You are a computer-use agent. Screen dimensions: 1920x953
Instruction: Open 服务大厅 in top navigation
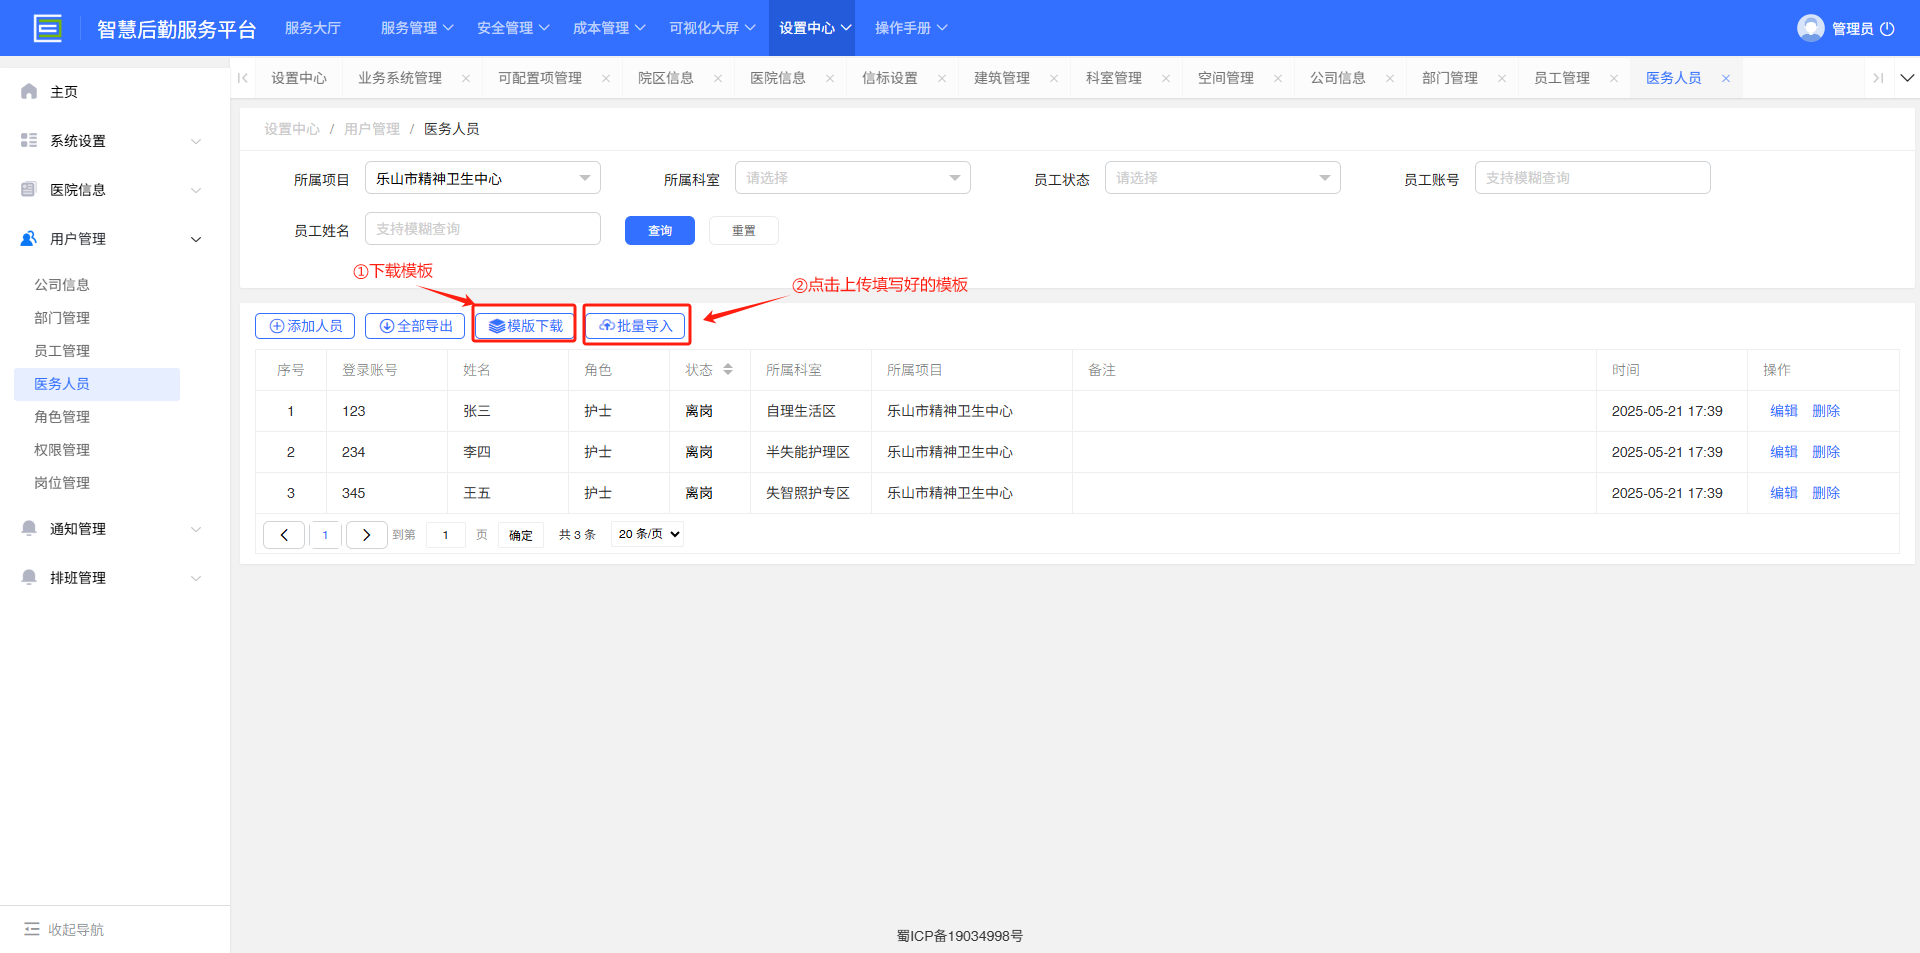click(x=313, y=28)
